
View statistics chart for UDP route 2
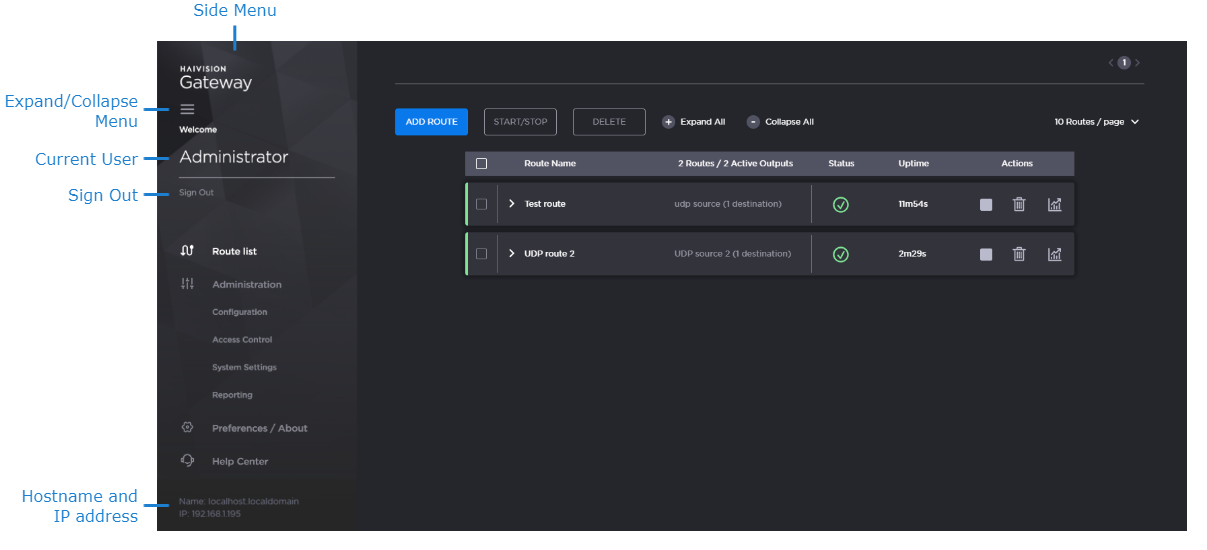(1054, 254)
